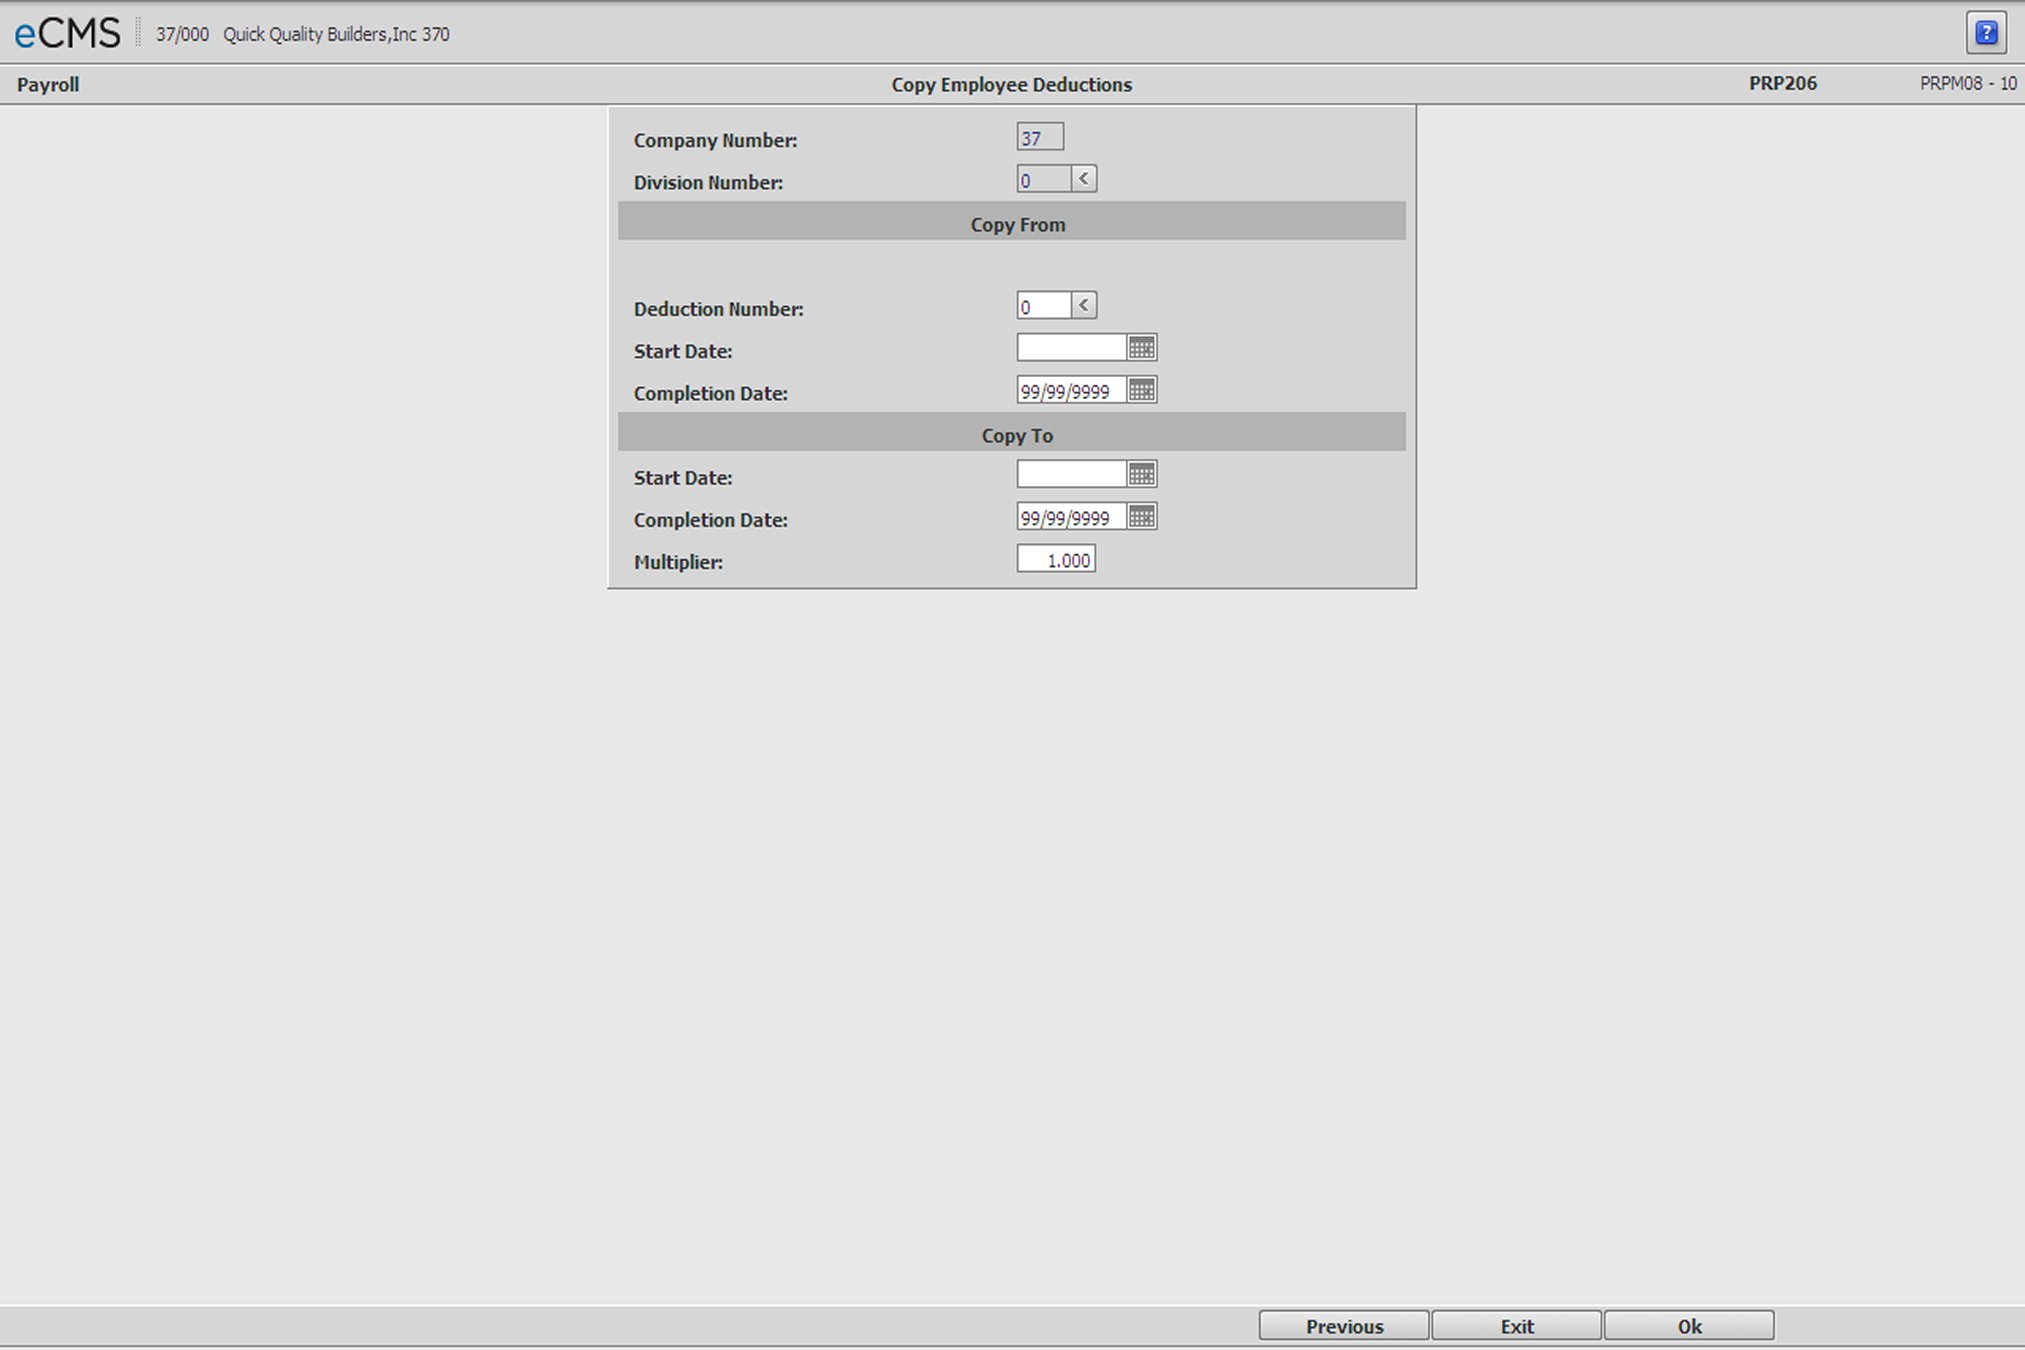This screenshot has height=1350, width=2025.
Task: Click the Copy To Start Date field
Action: click(x=1070, y=476)
